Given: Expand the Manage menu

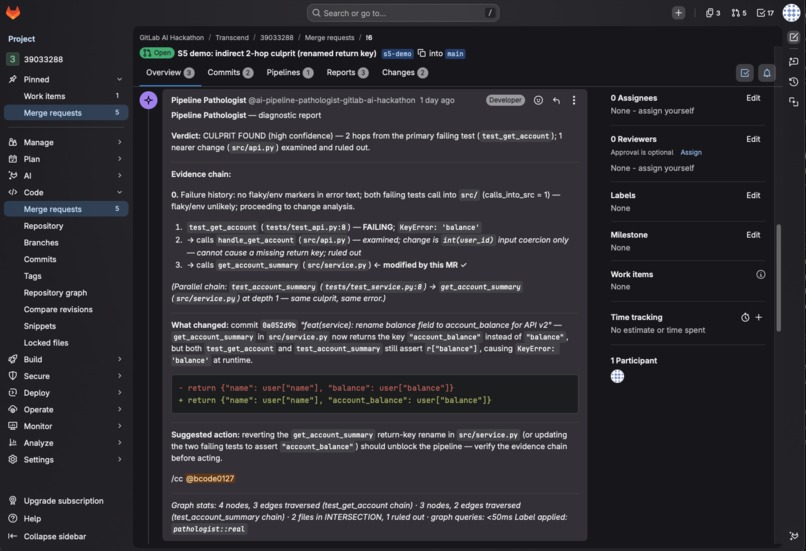Looking at the screenshot, I should pyautogui.click(x=66, y=142).
